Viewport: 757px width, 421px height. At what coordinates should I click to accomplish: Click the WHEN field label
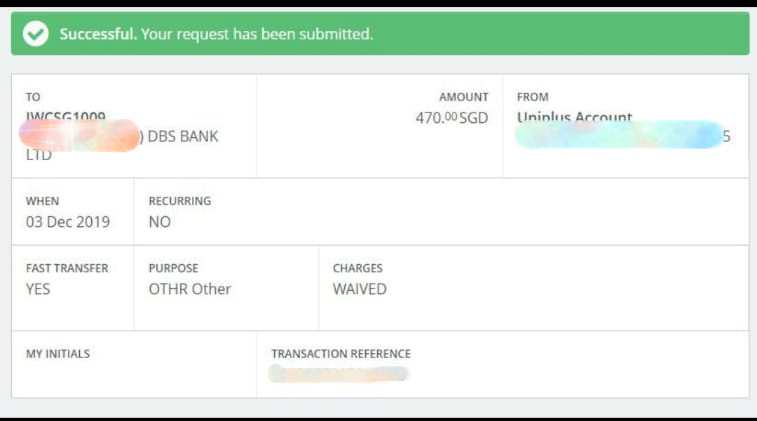pos(43,201)
